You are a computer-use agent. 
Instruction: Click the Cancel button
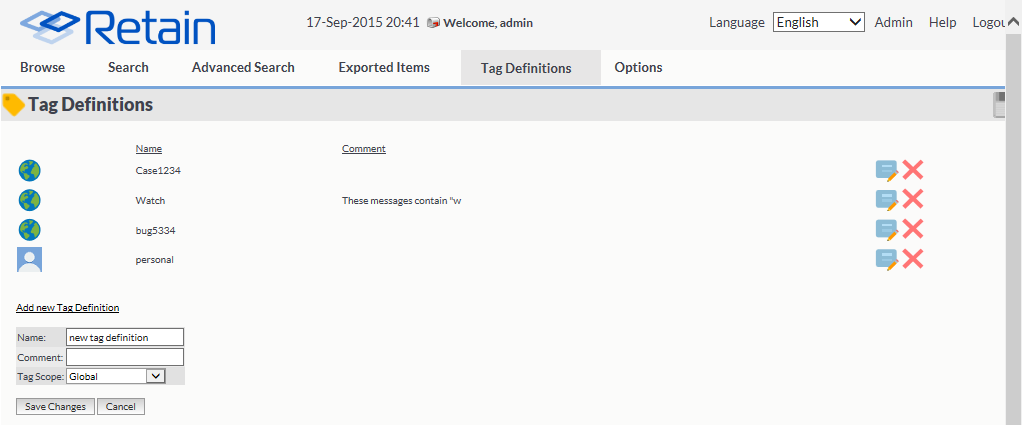click(x=121, y=407)
